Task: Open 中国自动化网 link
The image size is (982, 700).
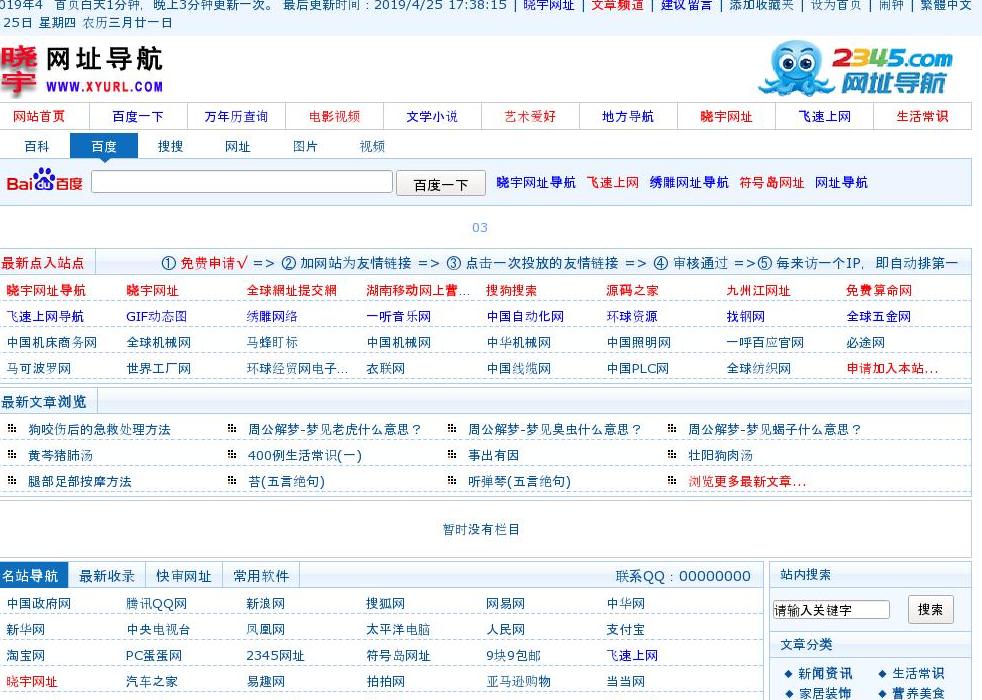Action: [x=525, y=316]
